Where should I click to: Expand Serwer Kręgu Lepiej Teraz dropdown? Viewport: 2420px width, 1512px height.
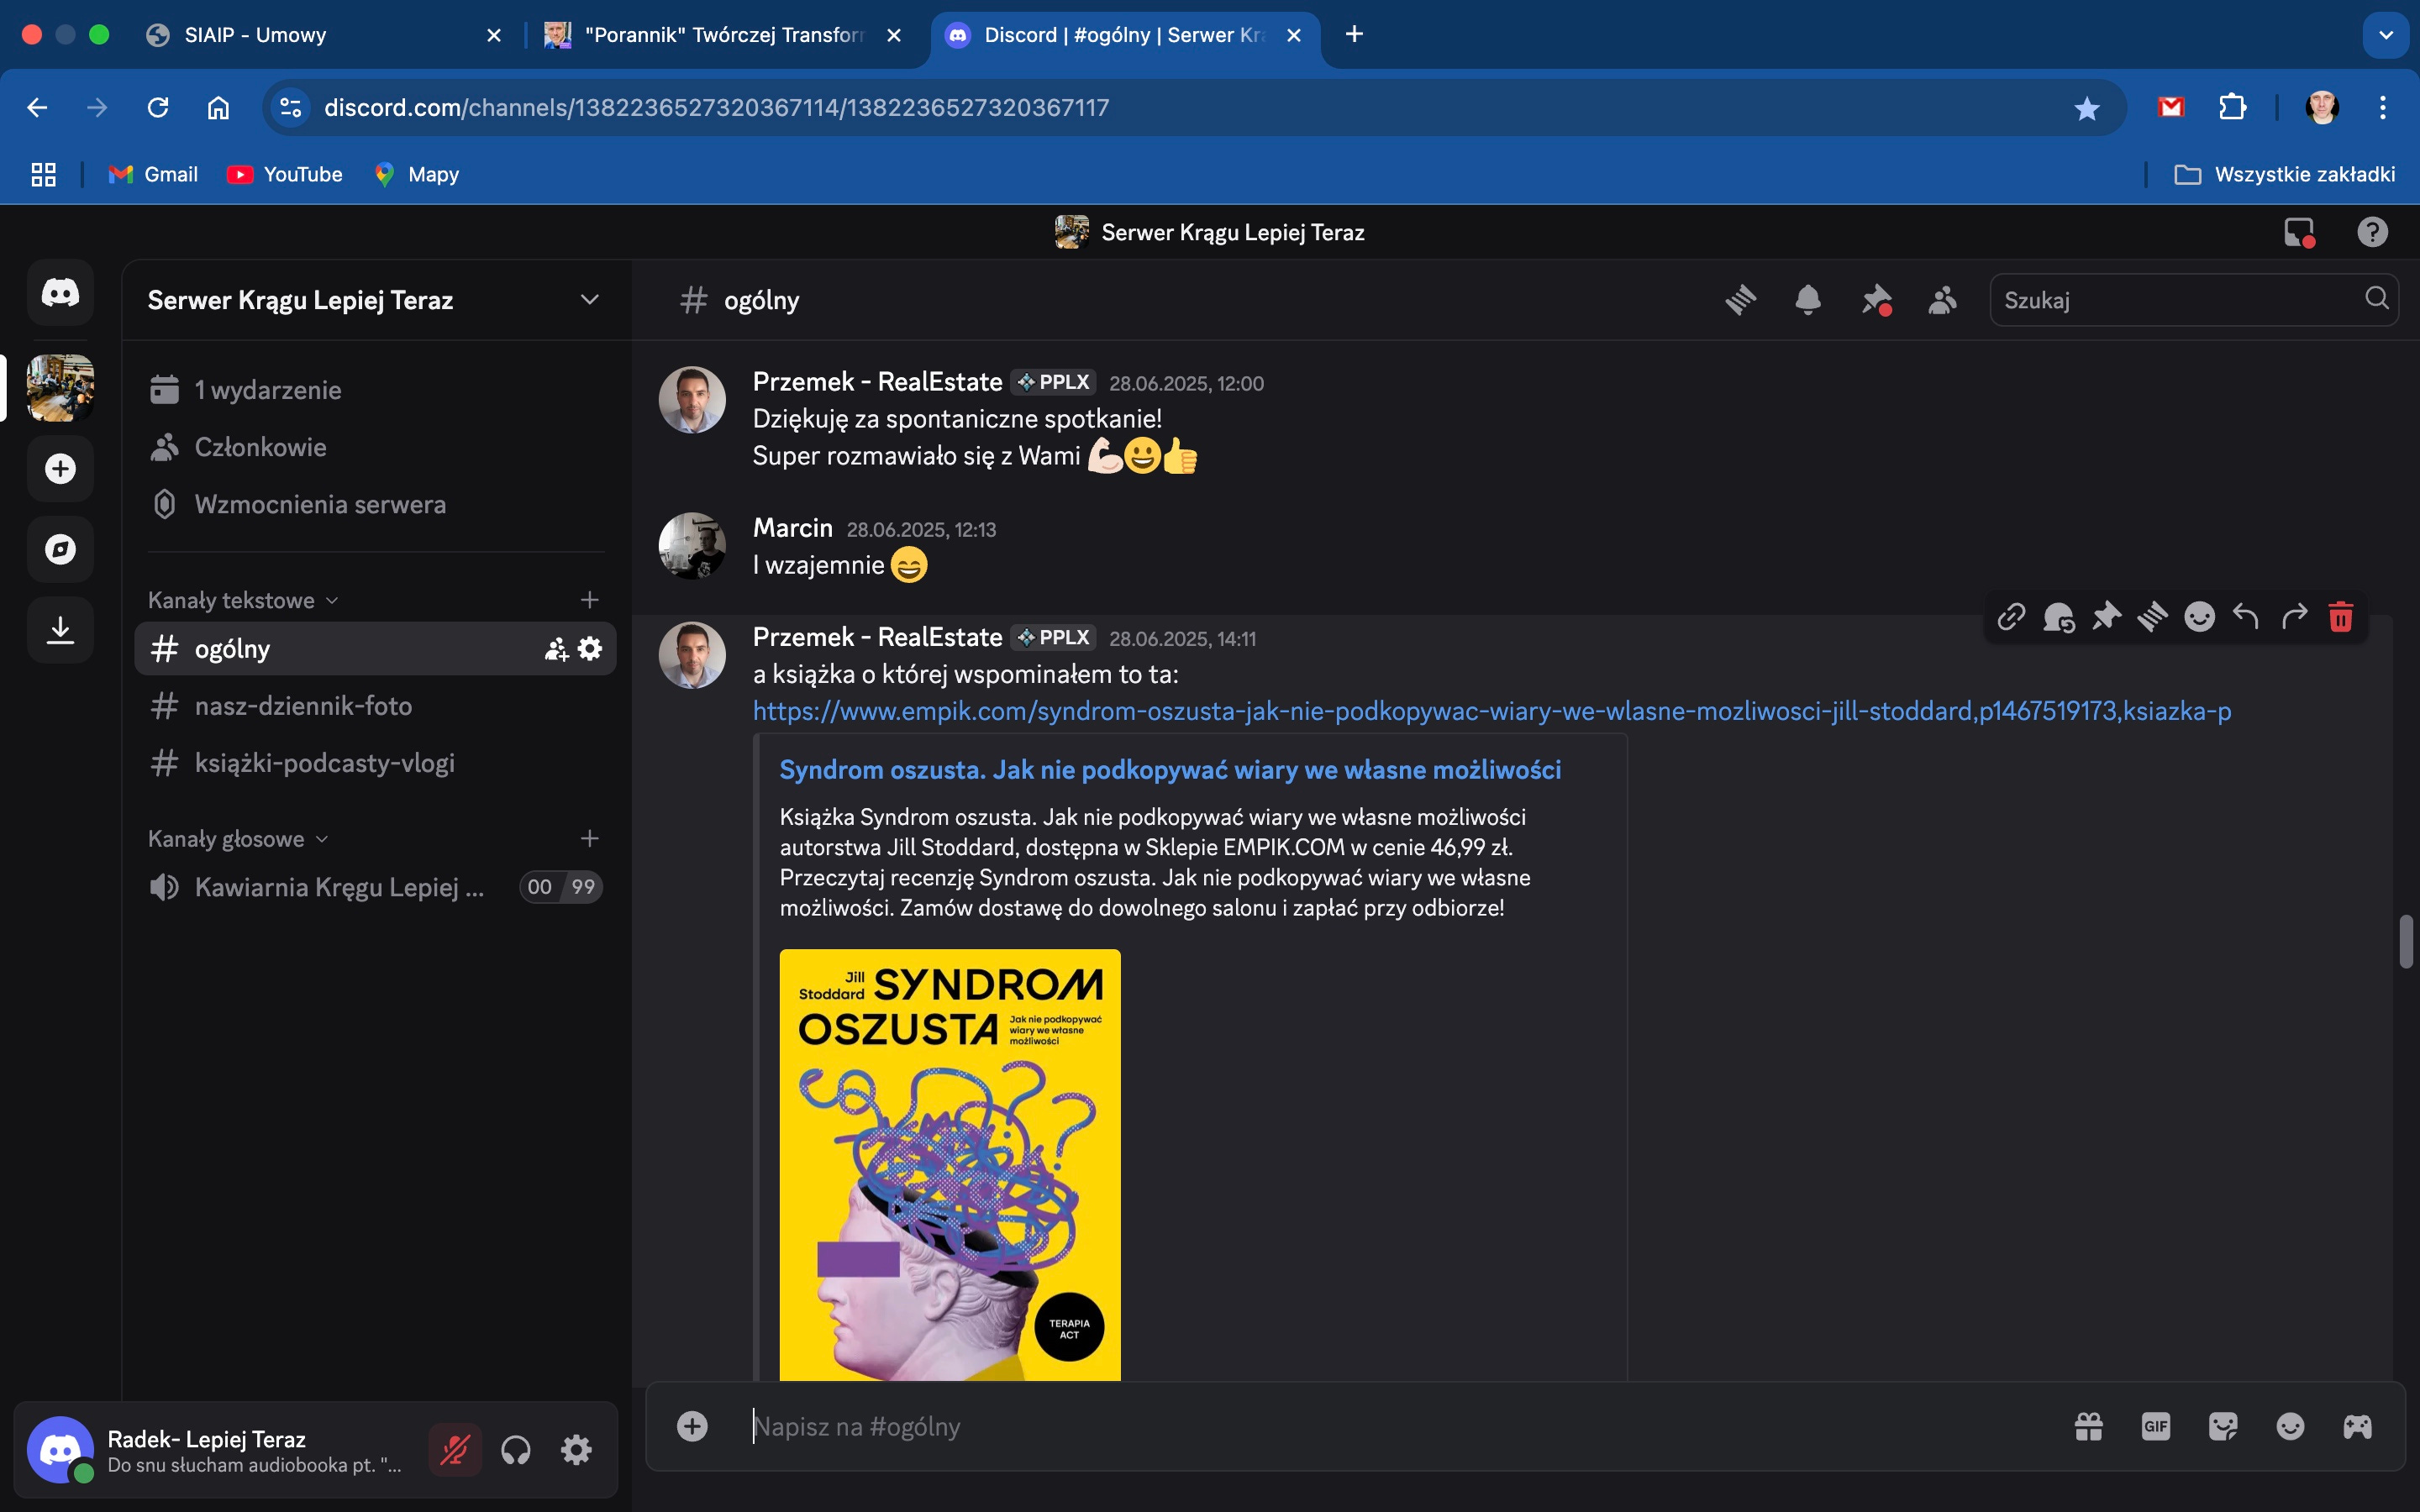click(589, 300)
